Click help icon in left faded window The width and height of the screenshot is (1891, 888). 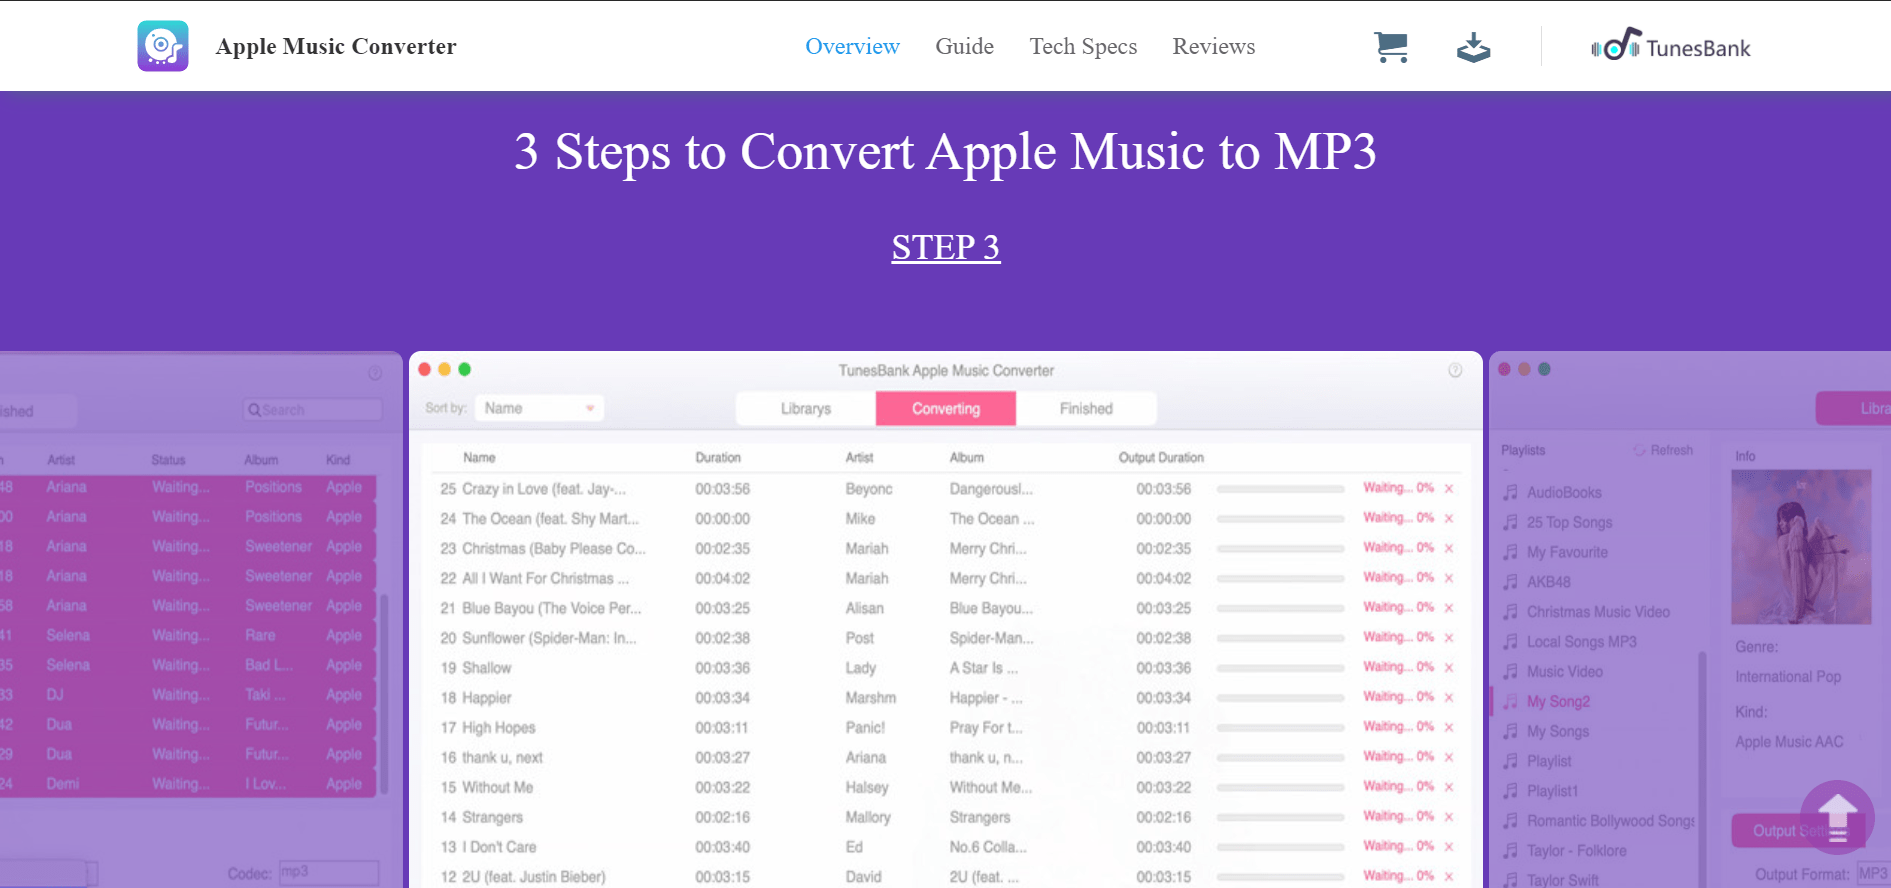[375, 373]
